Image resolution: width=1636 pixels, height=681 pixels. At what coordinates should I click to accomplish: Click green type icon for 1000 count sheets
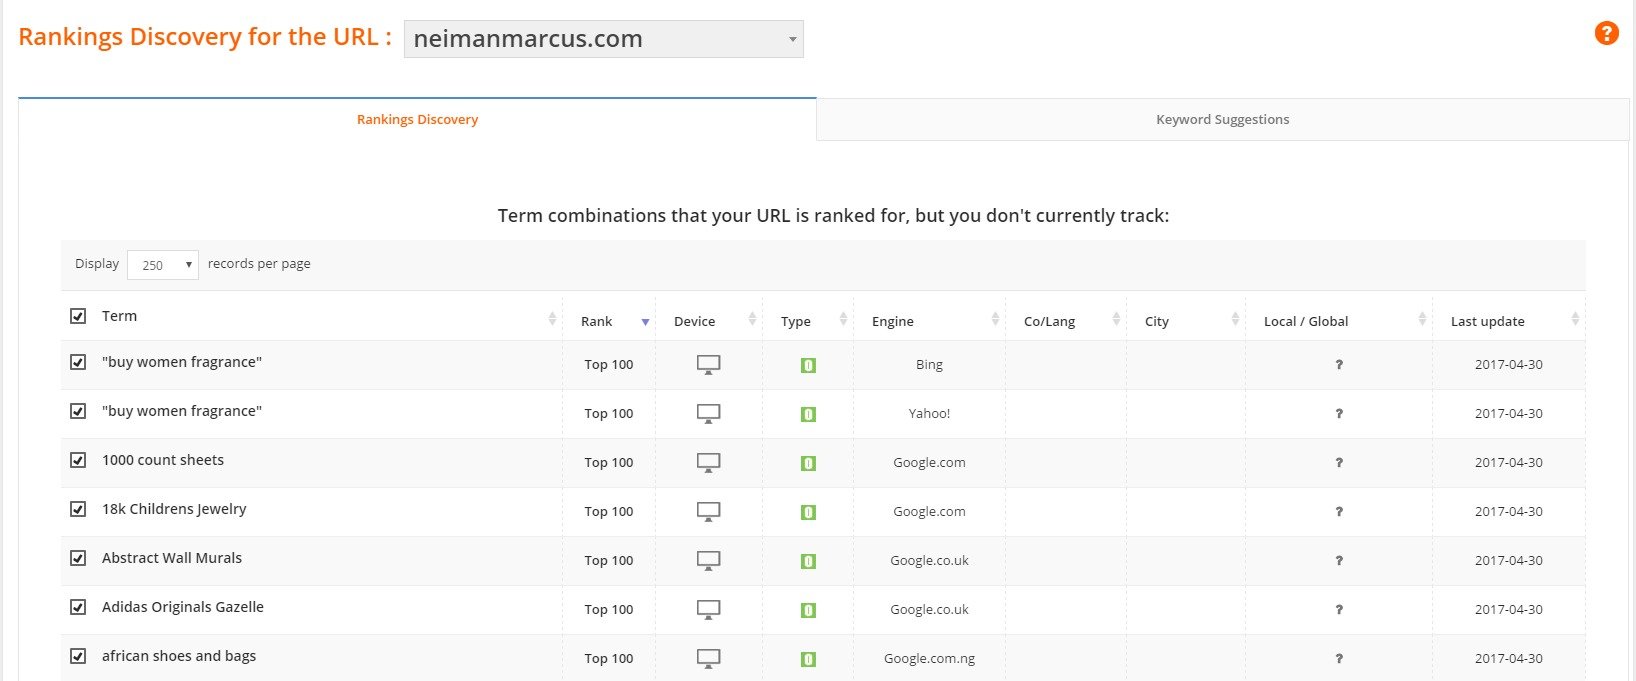[808, 463]
